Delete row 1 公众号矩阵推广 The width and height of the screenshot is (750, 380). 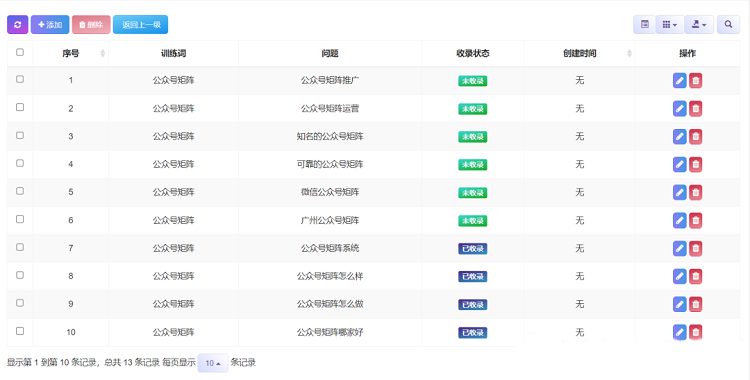click(695, 80)
